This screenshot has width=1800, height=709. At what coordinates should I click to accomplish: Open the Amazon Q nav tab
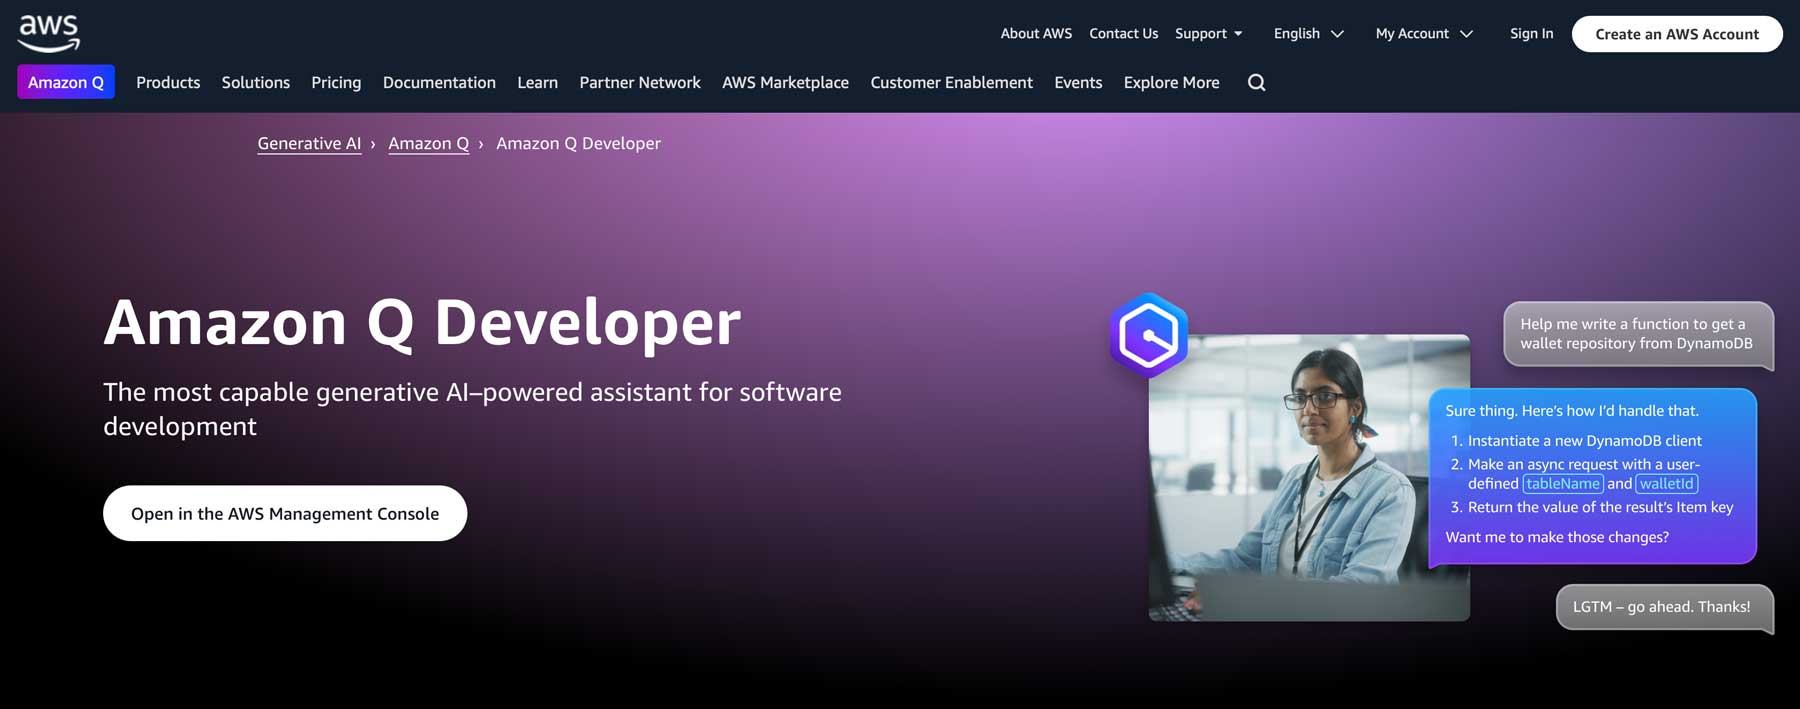(x=66, y=82)
